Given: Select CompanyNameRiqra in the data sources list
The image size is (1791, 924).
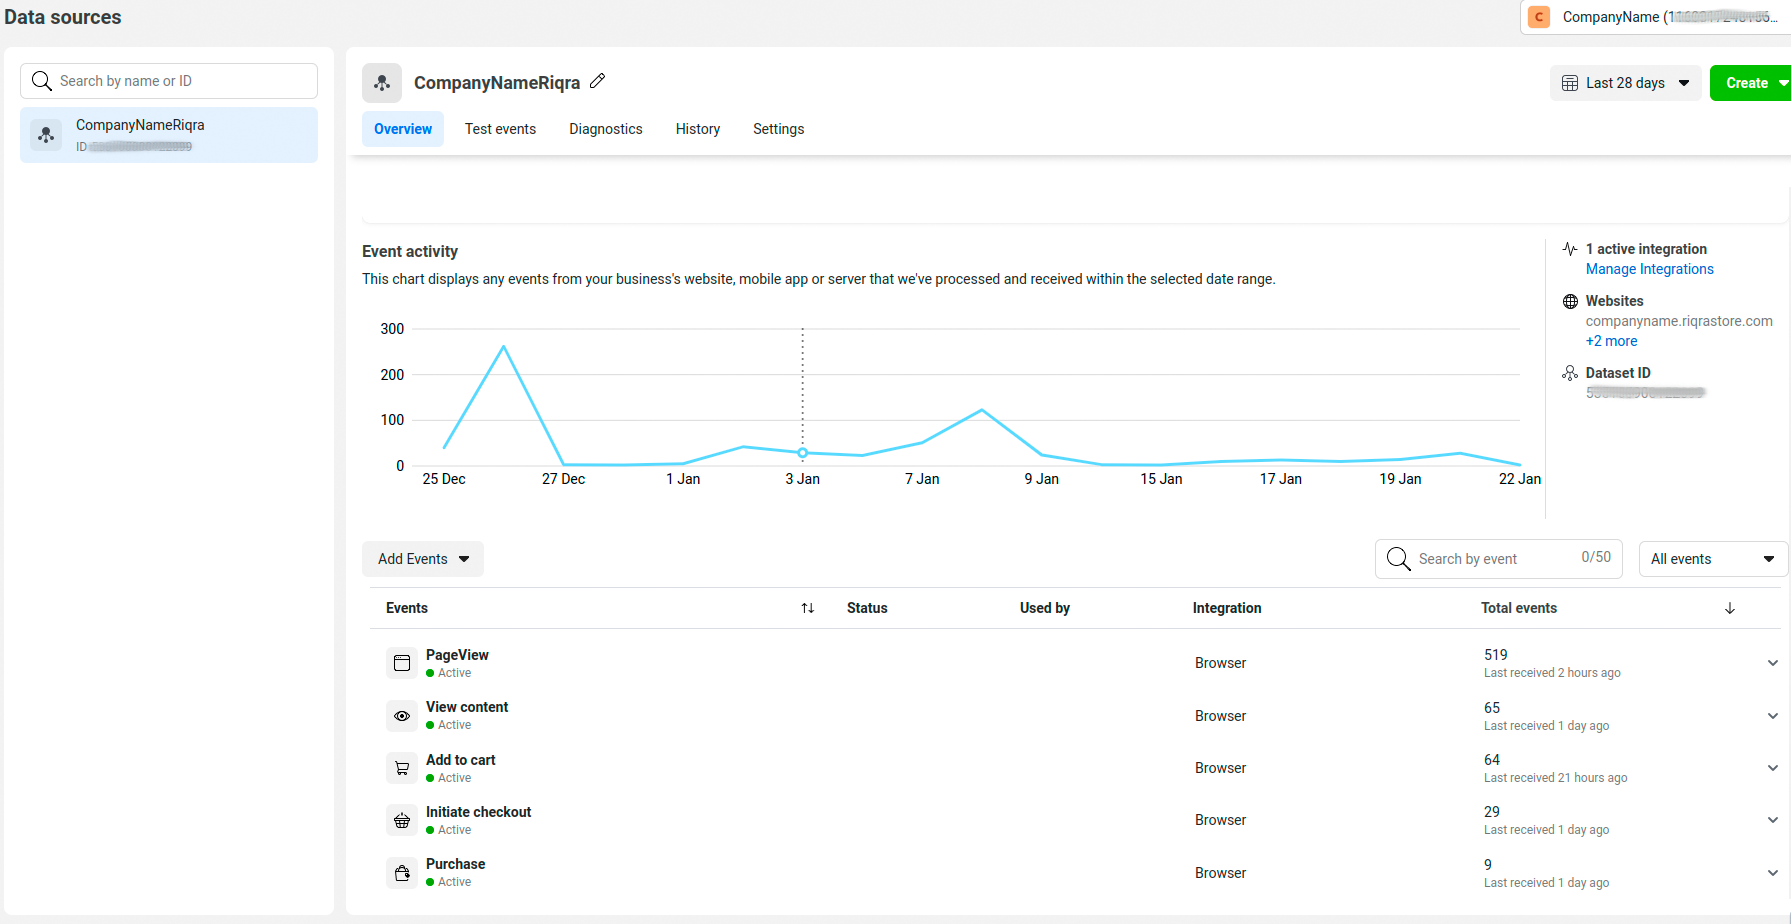Looking at the screenshot, I should [169, 135].
